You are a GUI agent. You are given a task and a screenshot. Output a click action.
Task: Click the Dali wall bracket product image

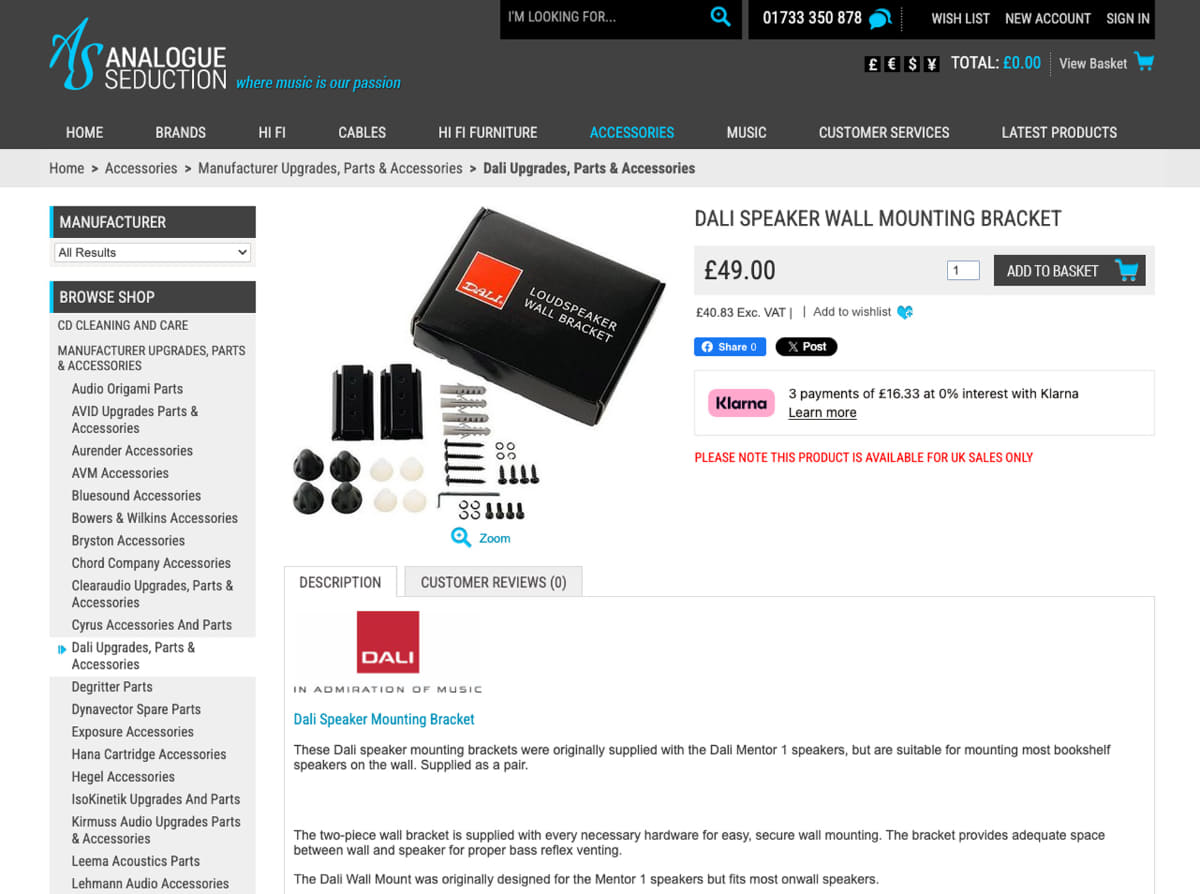point(480,365)
